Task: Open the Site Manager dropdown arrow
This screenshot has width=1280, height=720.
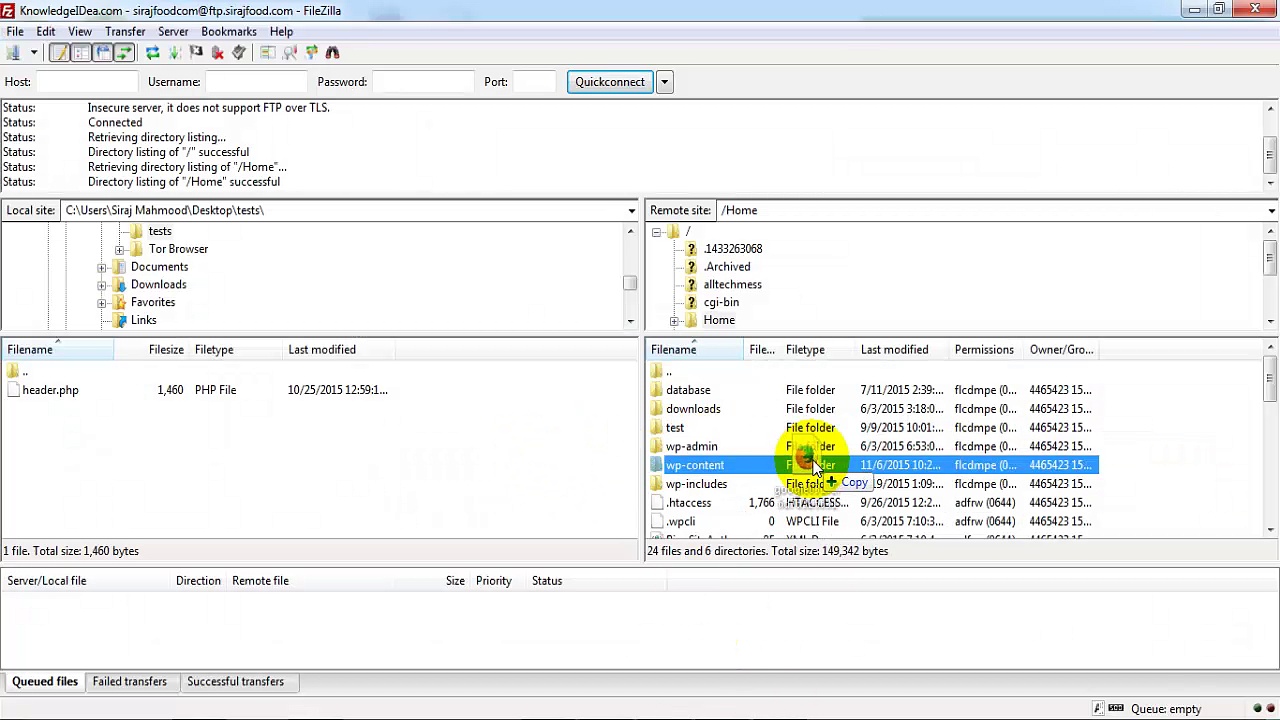Action: coord(33,52)
